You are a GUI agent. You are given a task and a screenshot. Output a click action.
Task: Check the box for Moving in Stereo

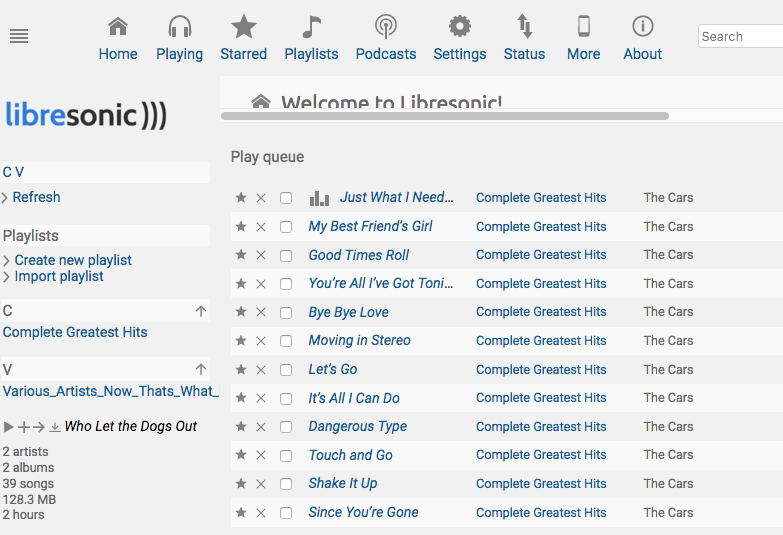click(x=286, y=341)
